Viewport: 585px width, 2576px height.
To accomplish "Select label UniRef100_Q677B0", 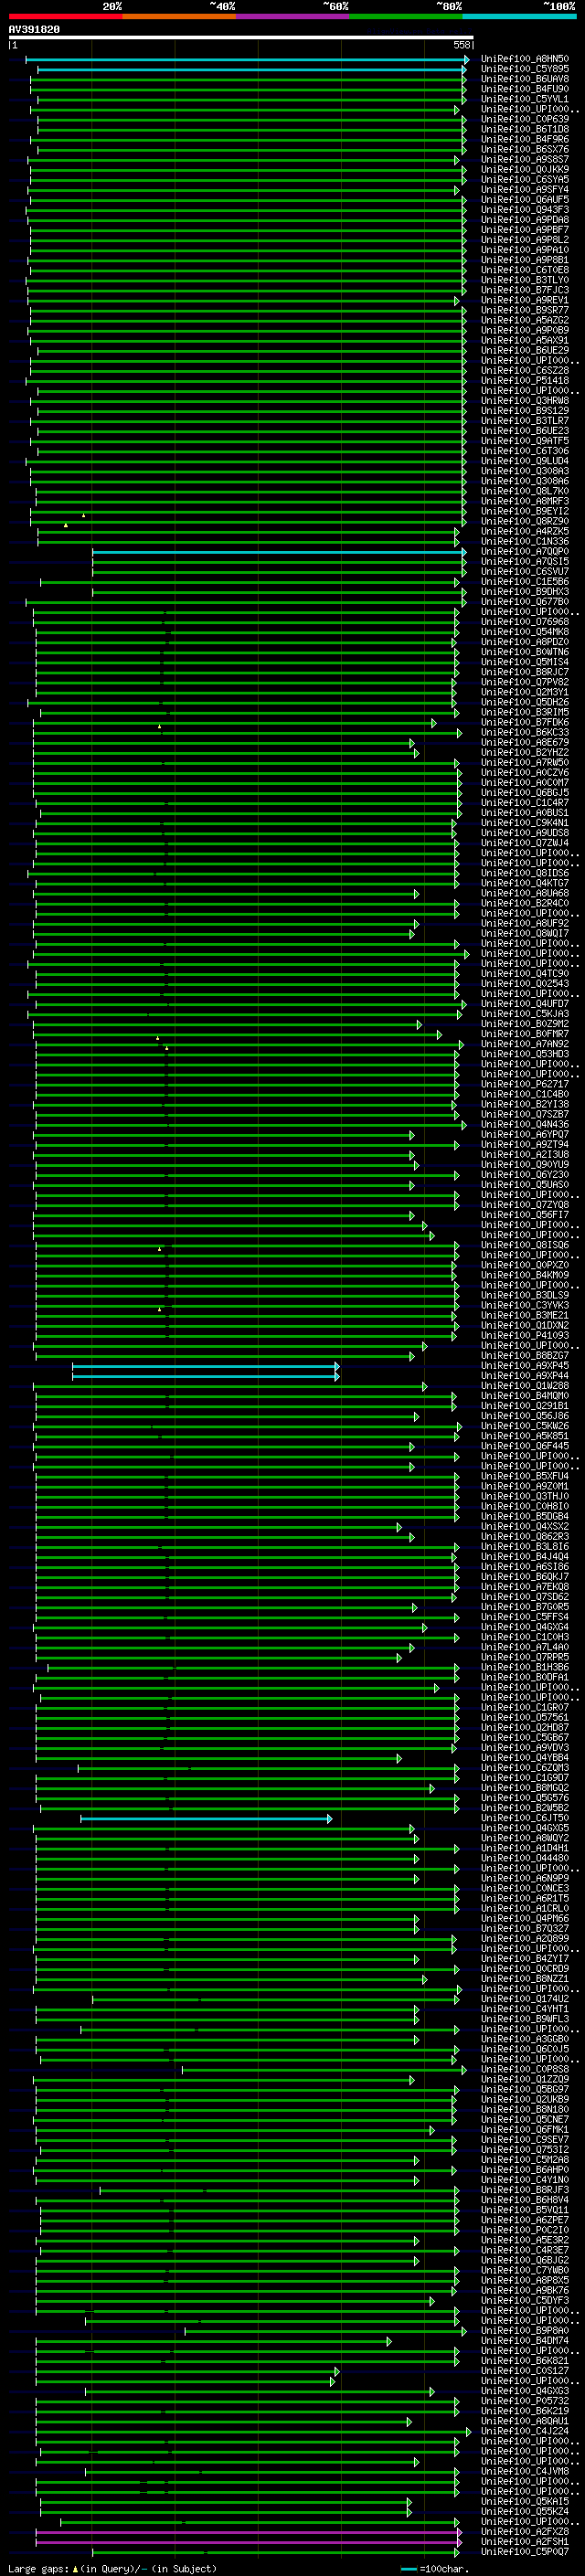I will pyautogui.click(x=525, y=601).
